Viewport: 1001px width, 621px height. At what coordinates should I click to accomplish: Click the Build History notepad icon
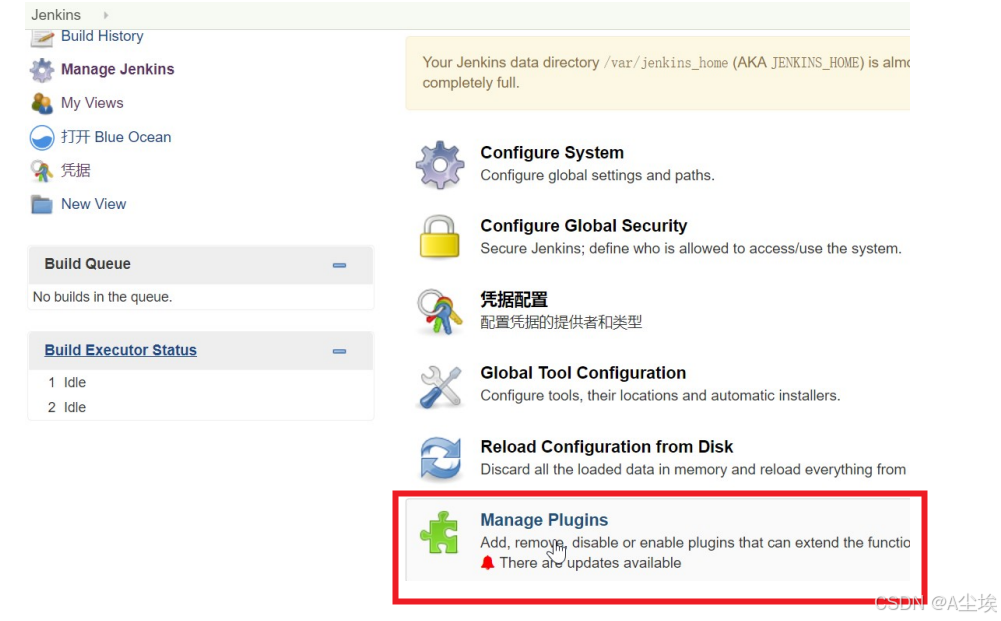(x=42, y=38)
